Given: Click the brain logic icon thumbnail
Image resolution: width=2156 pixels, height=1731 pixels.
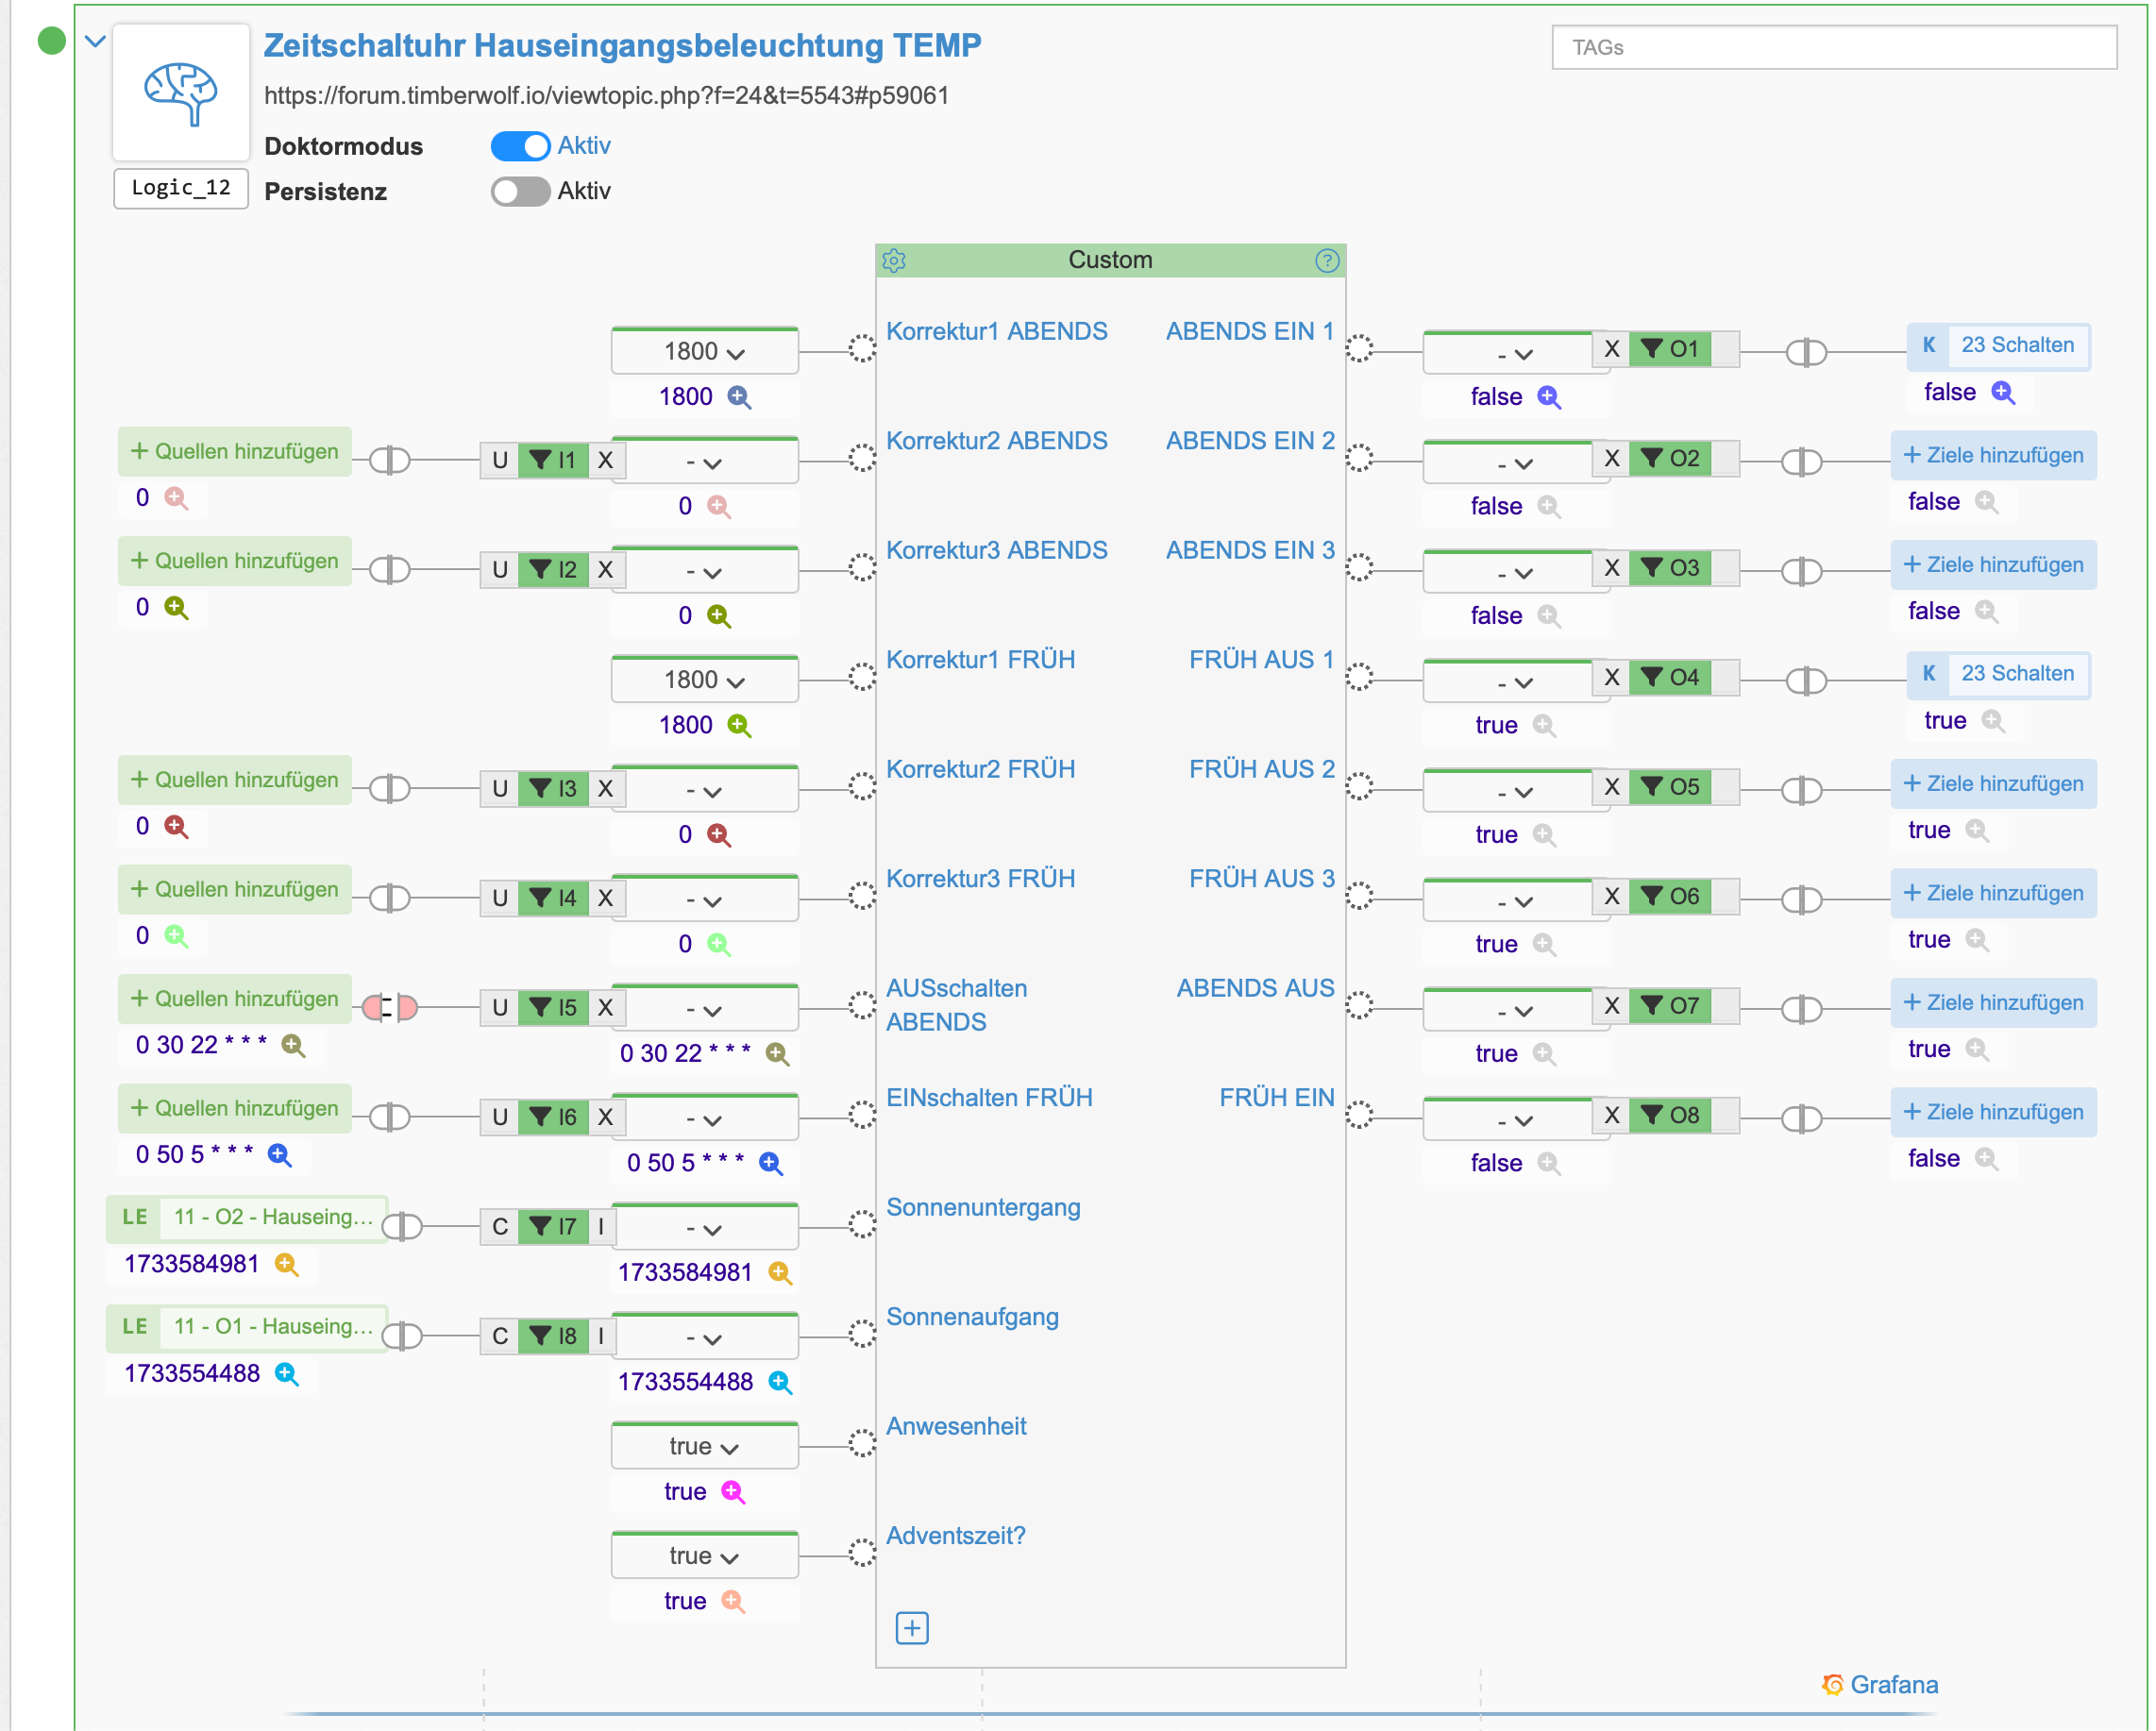Looking at the screenshot, I should (x=181, y=93).
